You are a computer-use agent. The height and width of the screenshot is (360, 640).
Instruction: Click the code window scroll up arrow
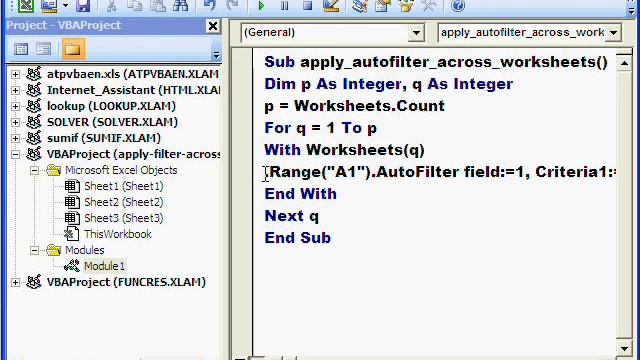(x=624, y=63)
